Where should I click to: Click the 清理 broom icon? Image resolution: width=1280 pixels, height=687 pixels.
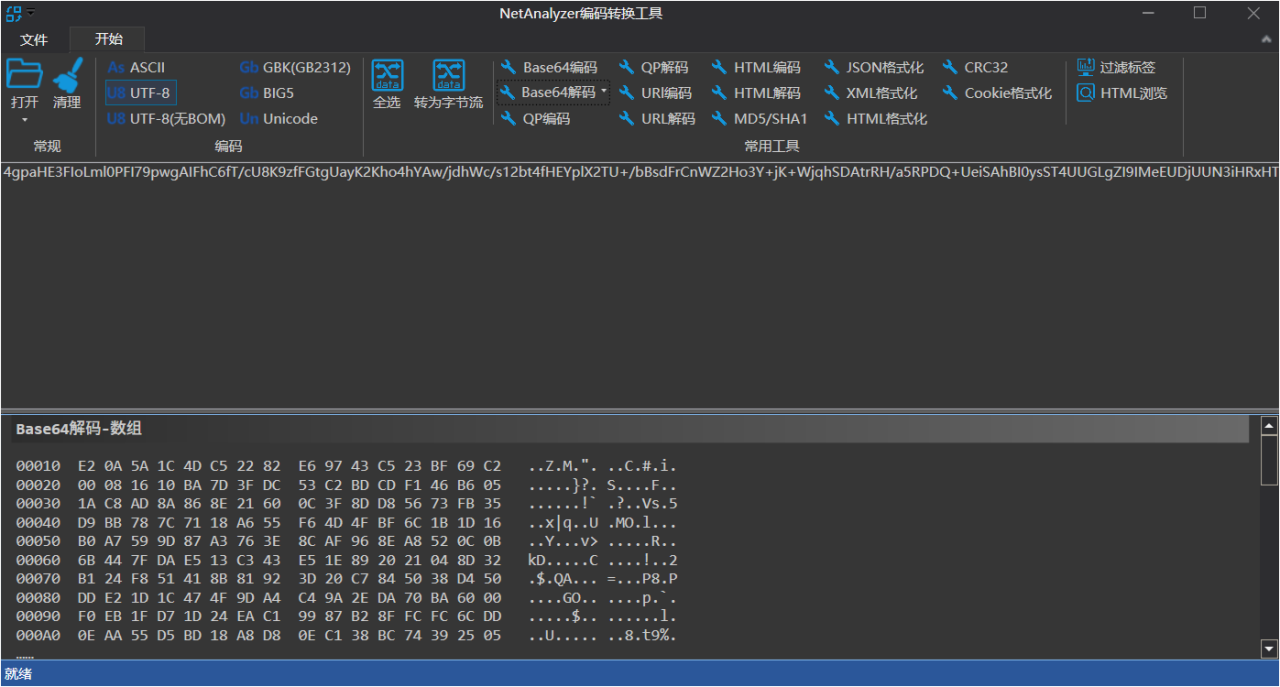click(x=67, y=76)
